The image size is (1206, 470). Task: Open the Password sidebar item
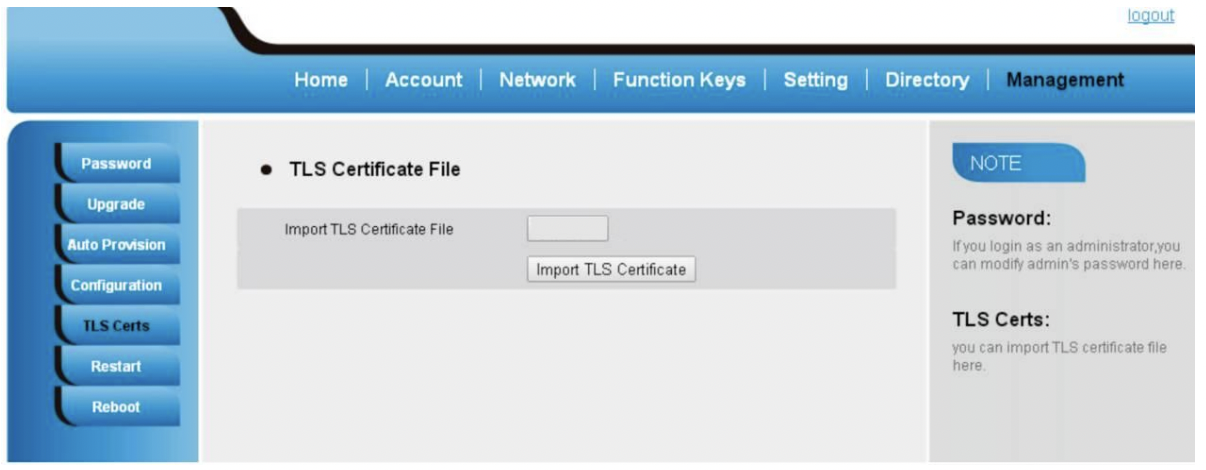pos(116,164)
